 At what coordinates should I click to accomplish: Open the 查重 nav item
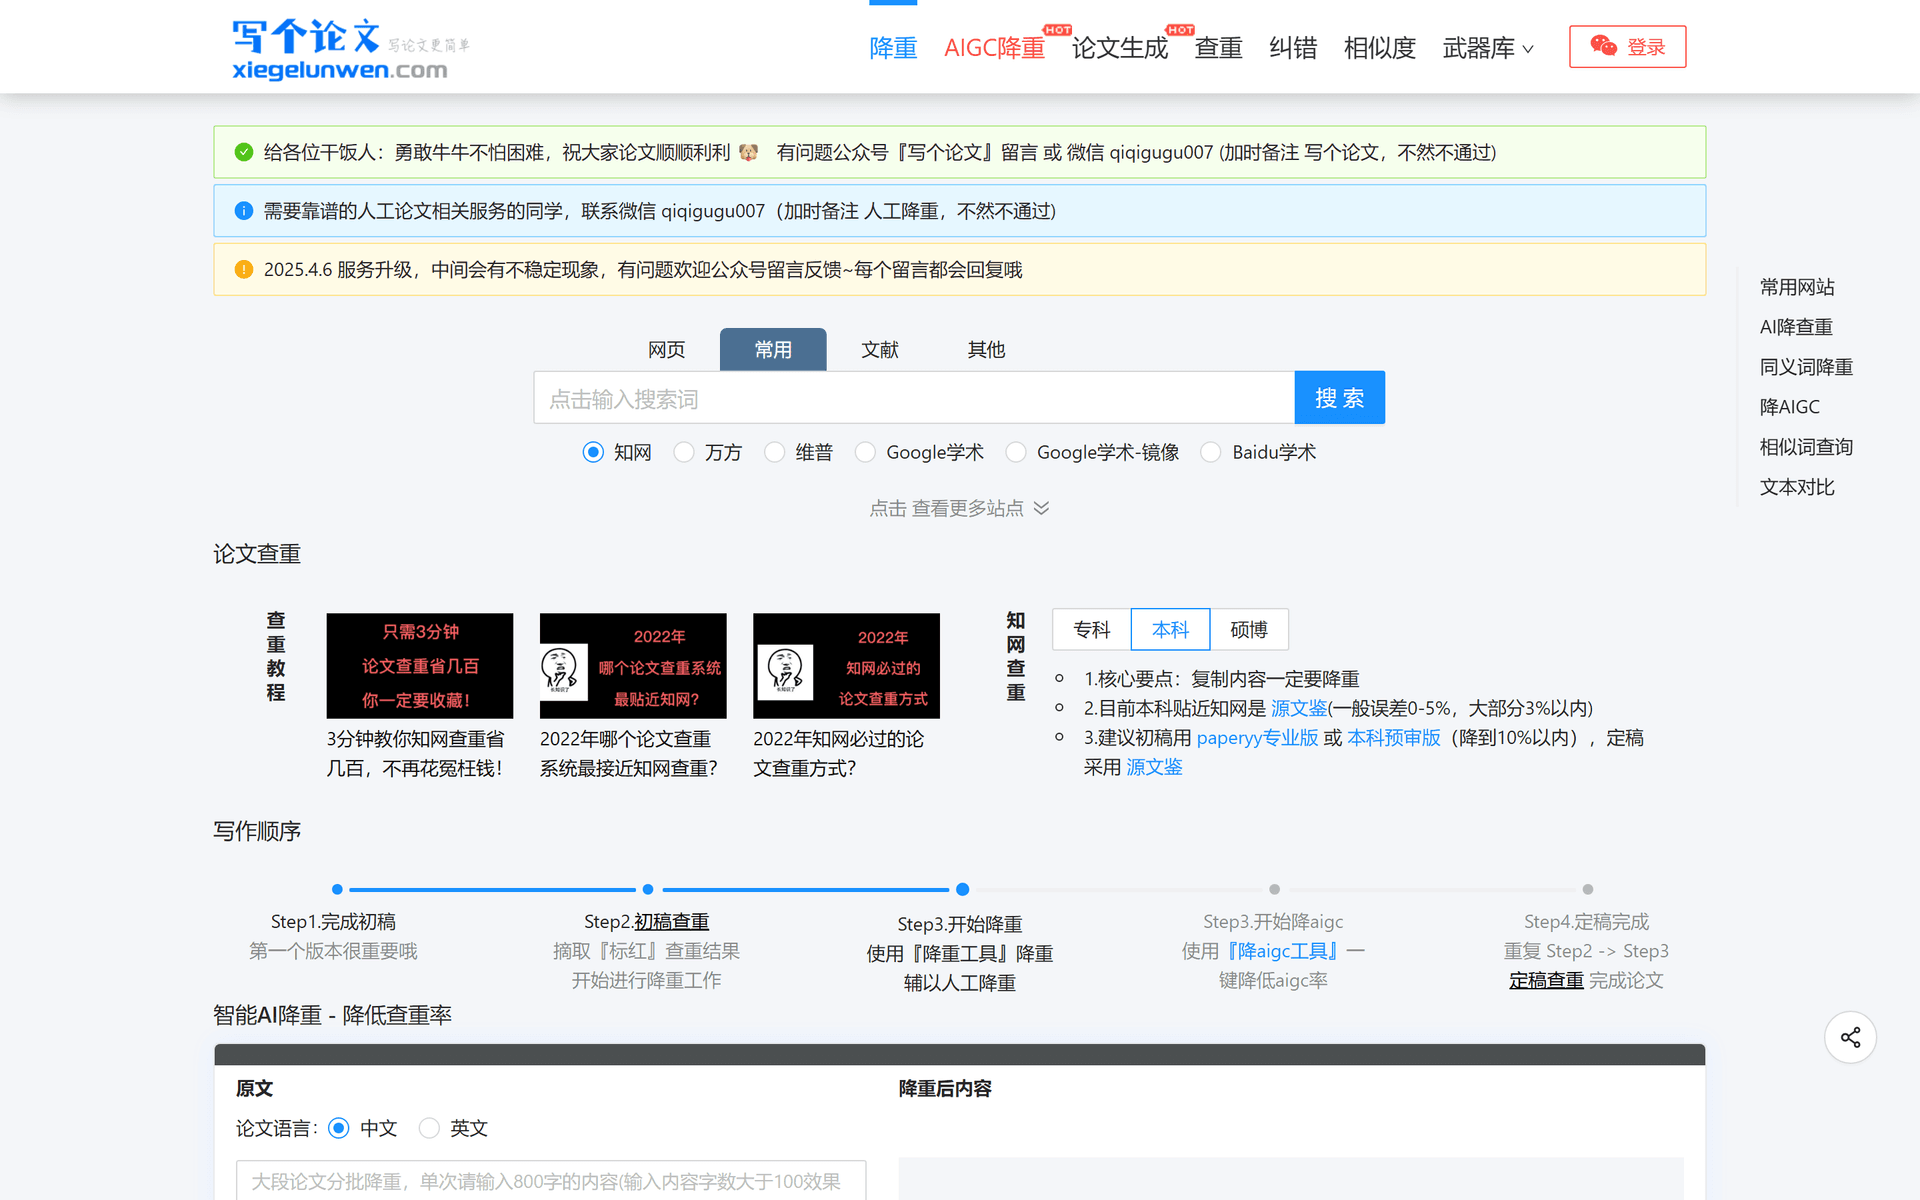1218,48
